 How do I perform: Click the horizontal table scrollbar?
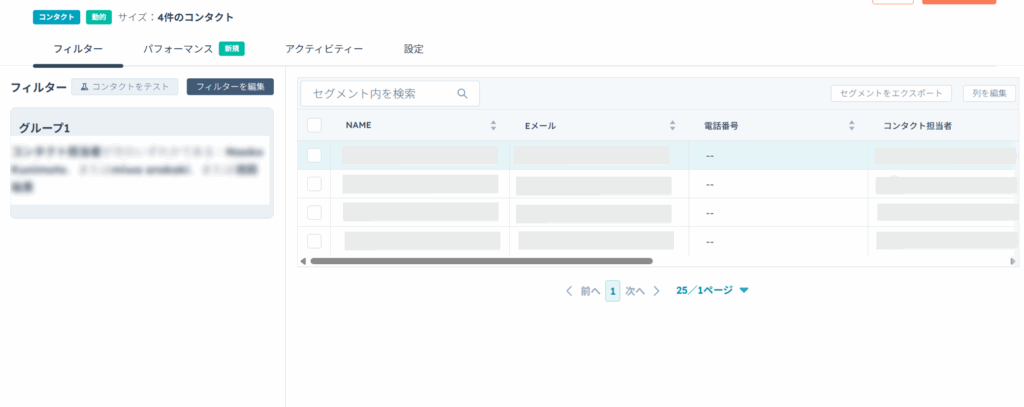480,261
